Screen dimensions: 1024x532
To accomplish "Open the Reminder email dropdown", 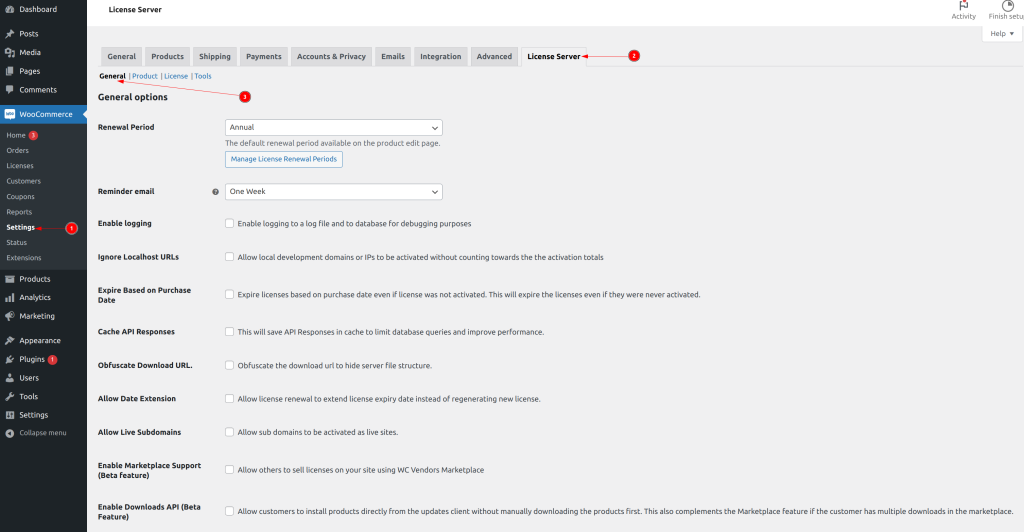I will (x=334, y=191).
